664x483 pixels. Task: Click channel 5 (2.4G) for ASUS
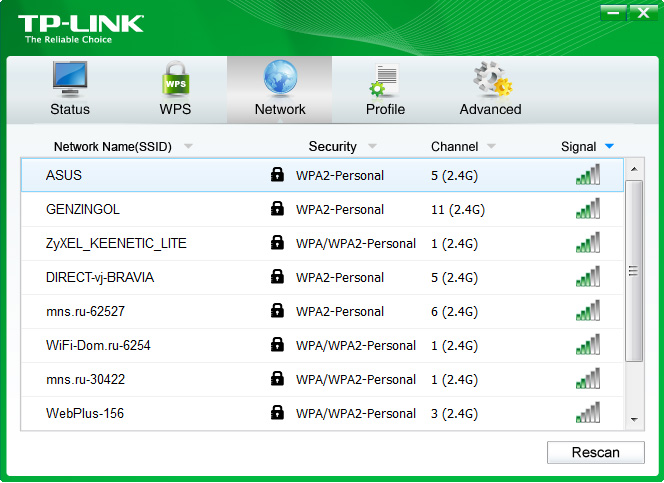tap(454, 176)
